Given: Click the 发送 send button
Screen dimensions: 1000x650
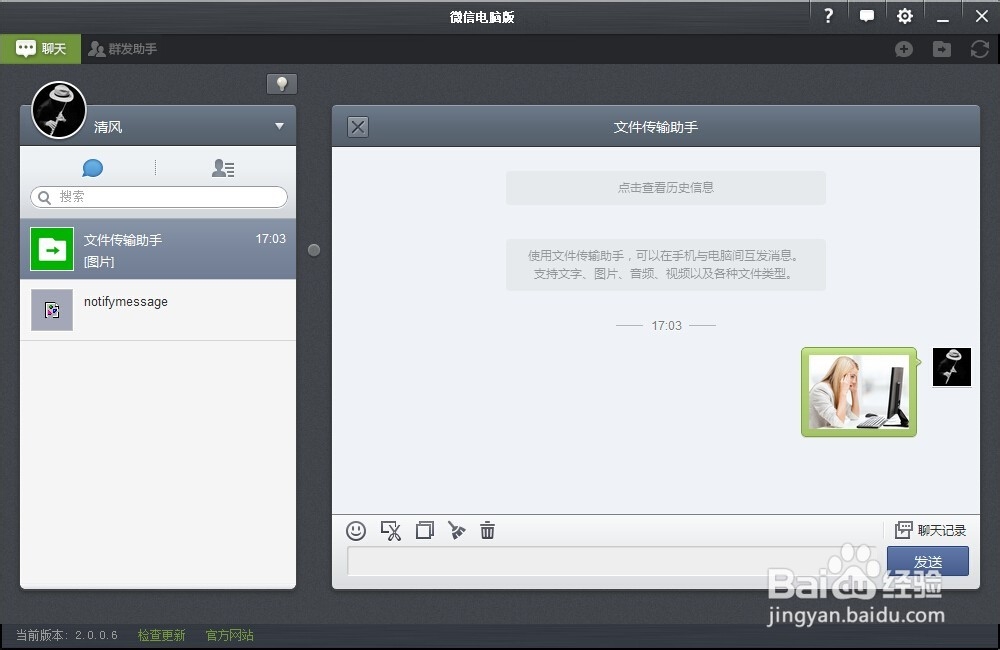Looking at the screenshot, I should click(x=927, y=561).
